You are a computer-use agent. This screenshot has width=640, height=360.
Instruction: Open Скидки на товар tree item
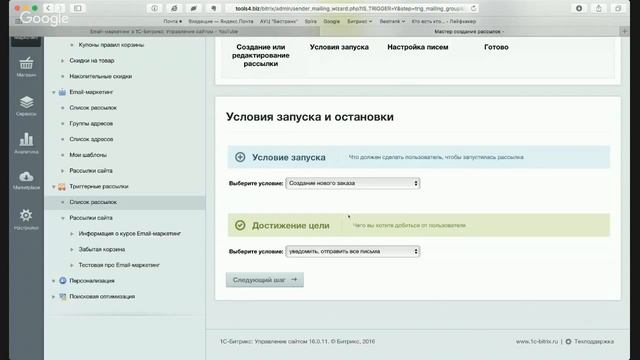pos(91,61)
